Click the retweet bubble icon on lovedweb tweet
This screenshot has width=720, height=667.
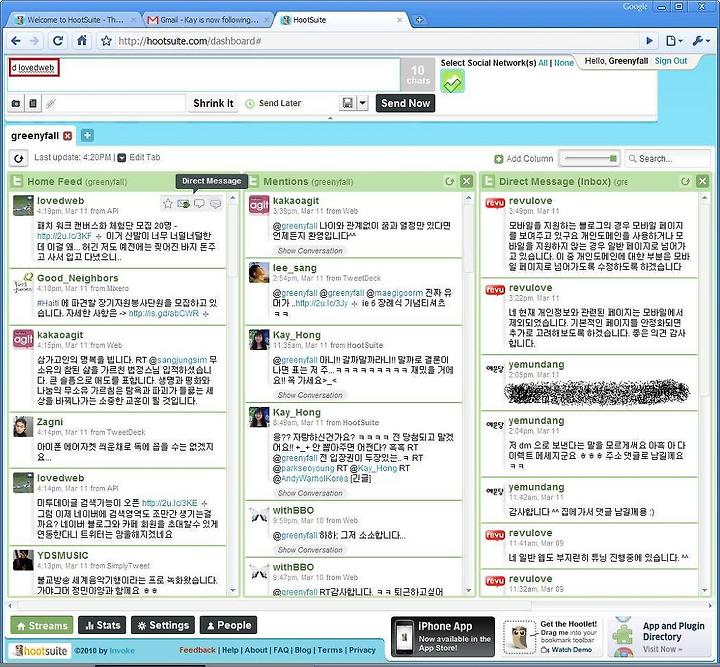point(215,203)
